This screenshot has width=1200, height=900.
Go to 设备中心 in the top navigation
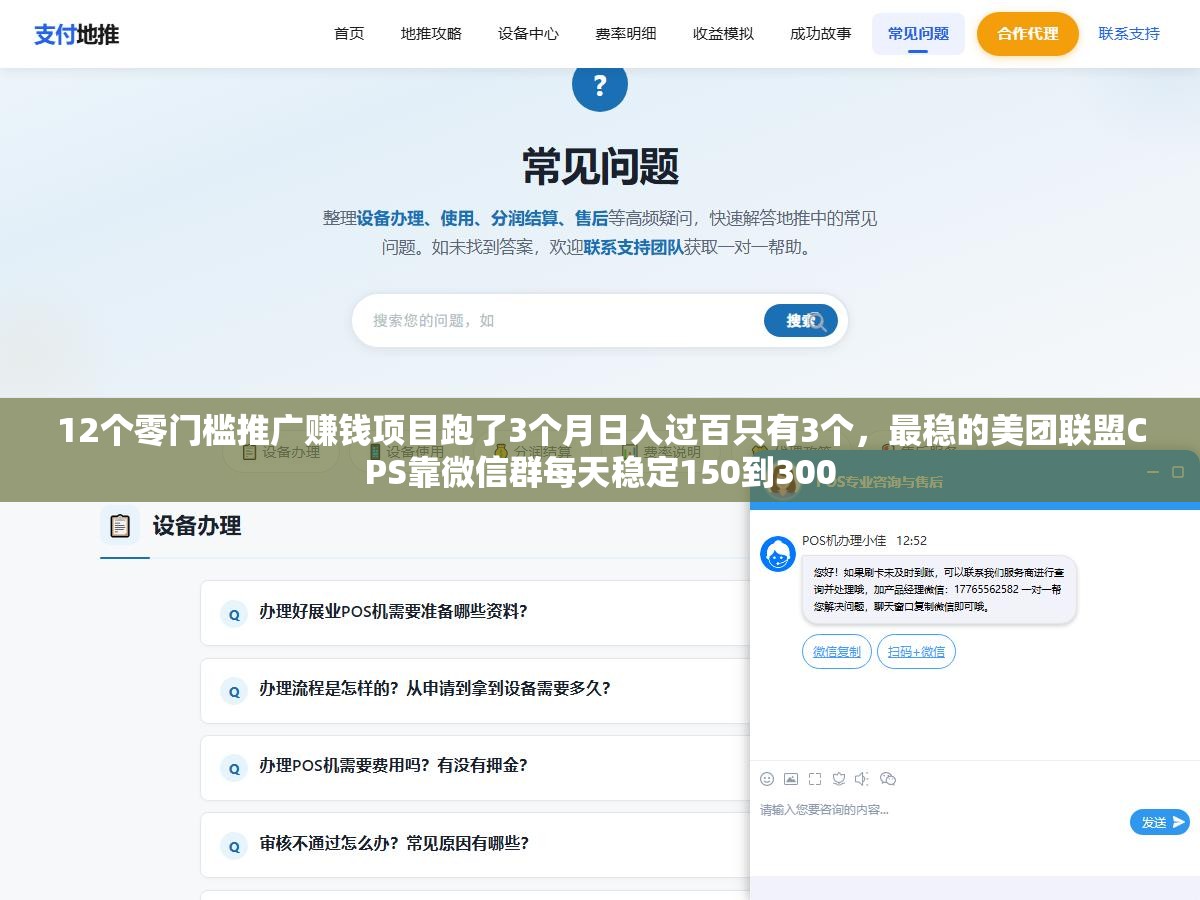tap(528, 34)
